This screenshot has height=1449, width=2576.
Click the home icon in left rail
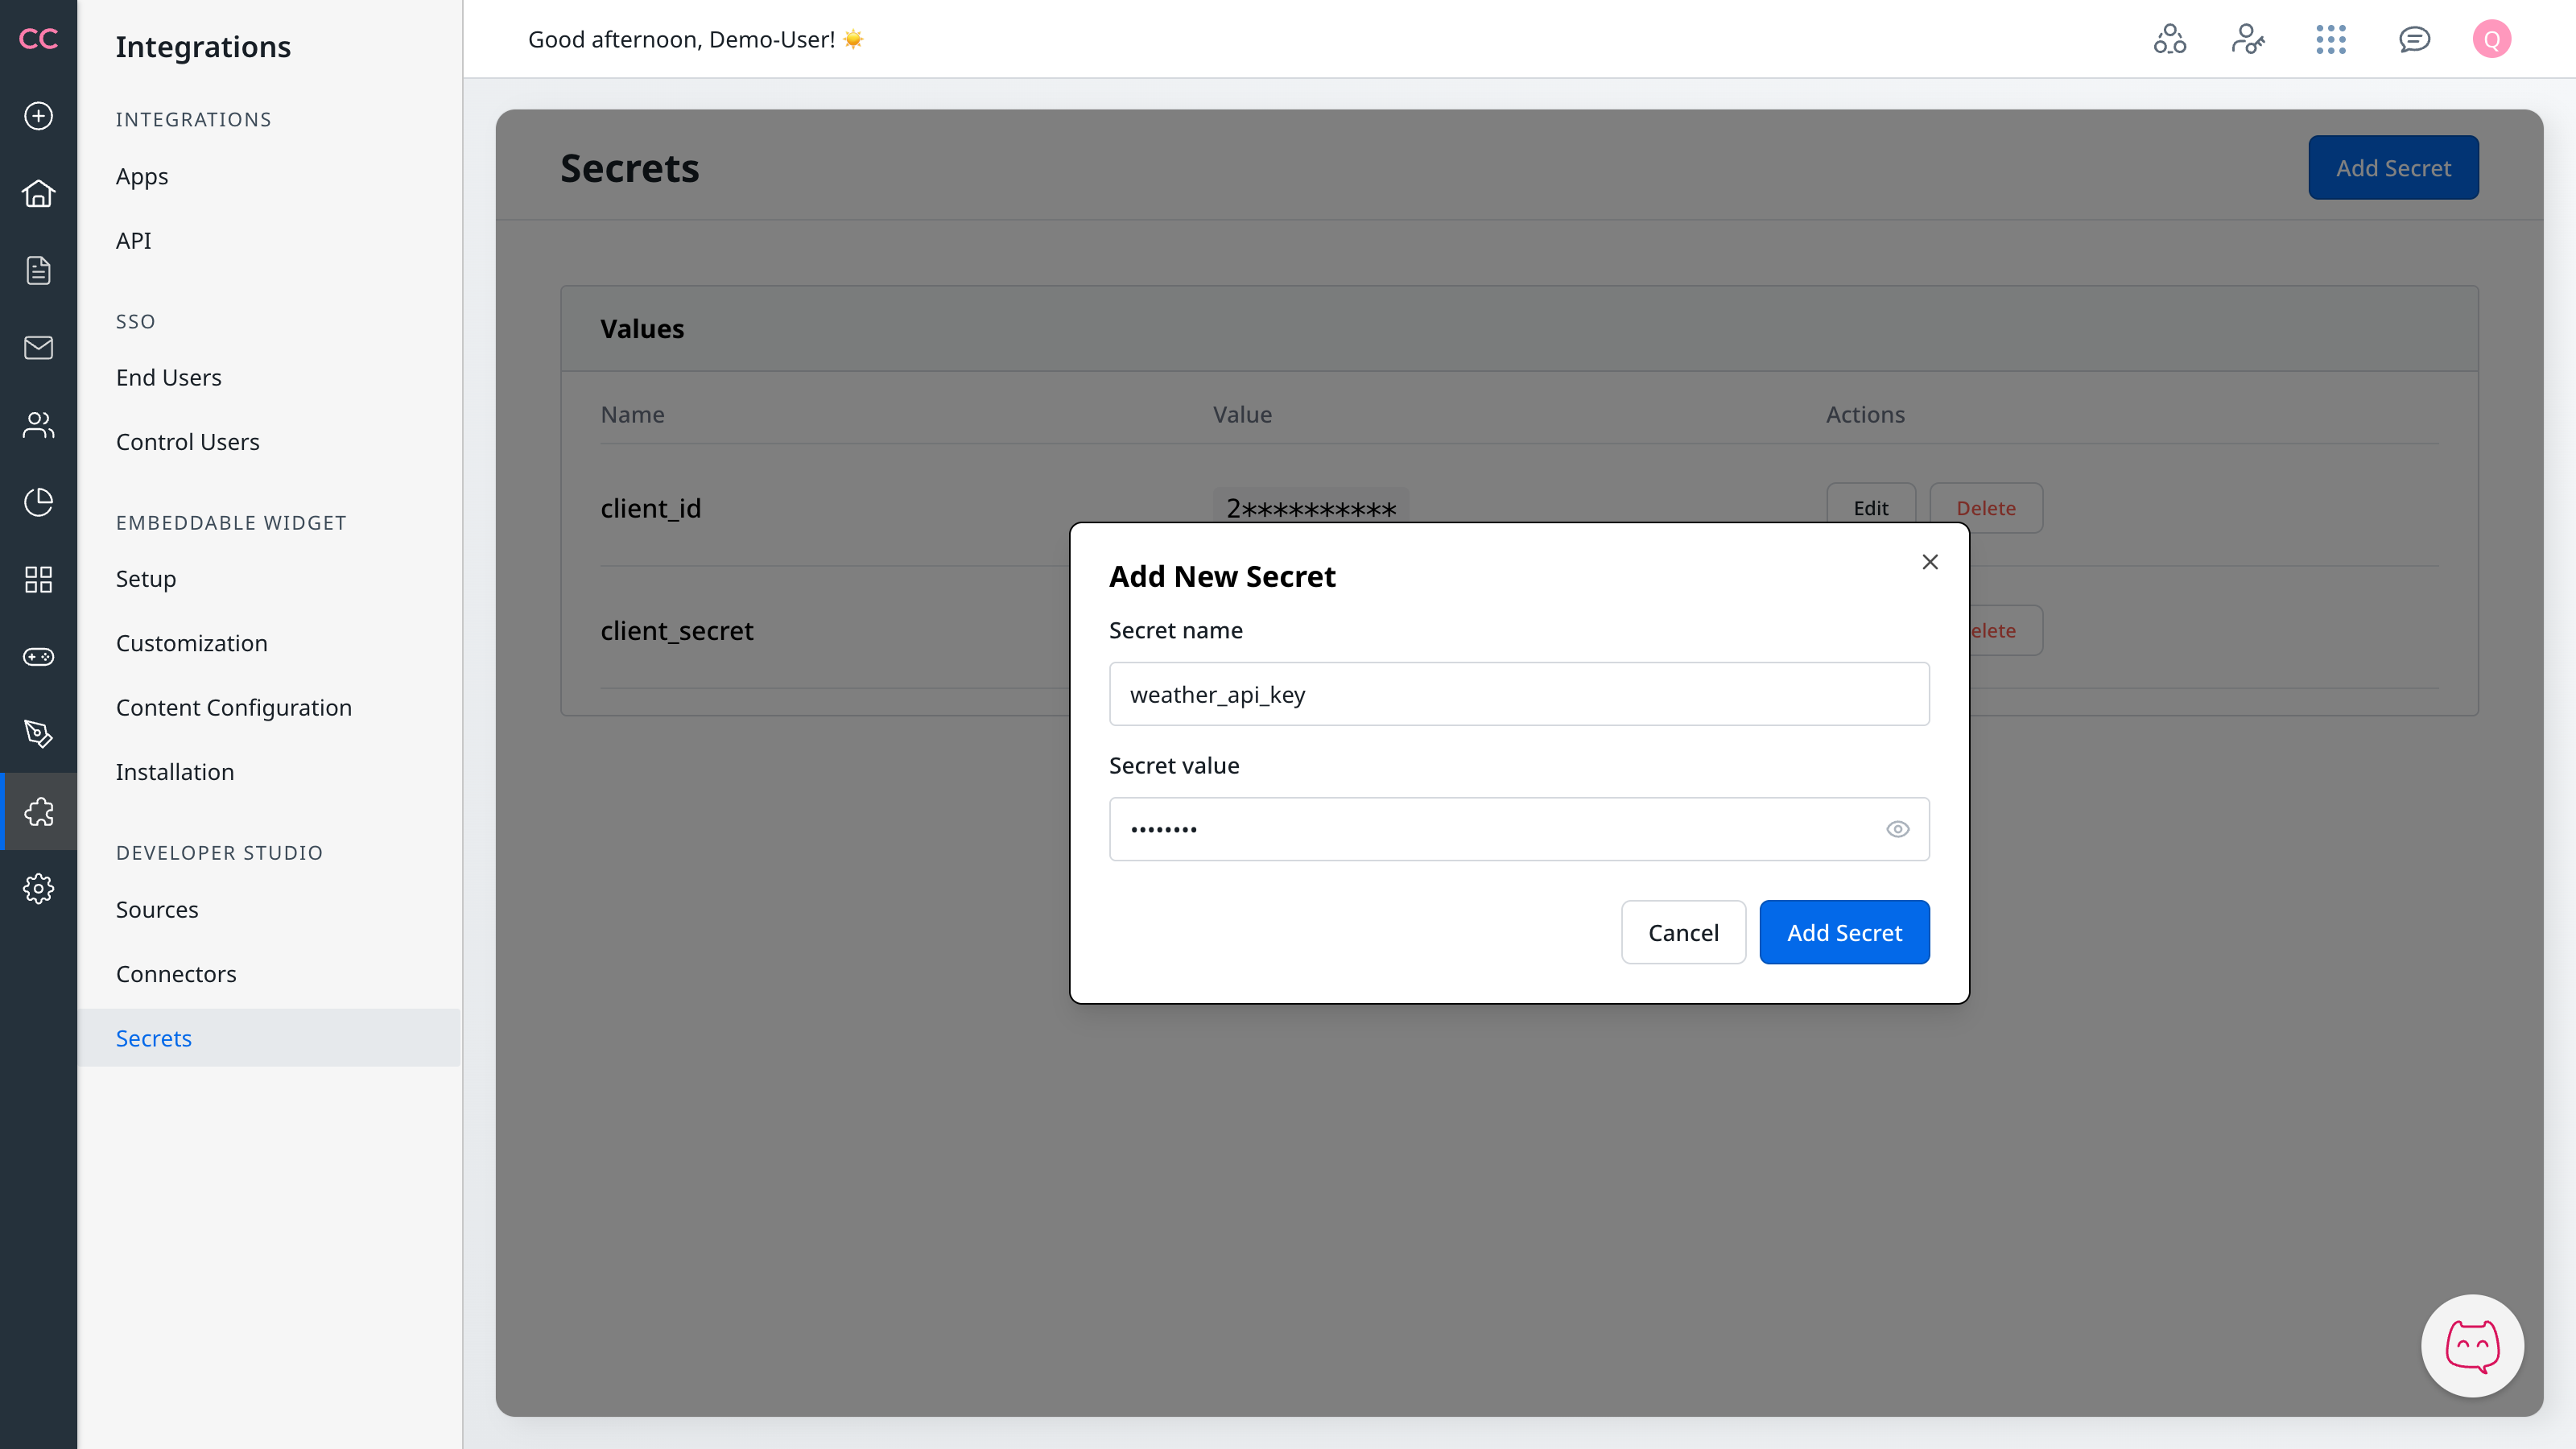38,193
